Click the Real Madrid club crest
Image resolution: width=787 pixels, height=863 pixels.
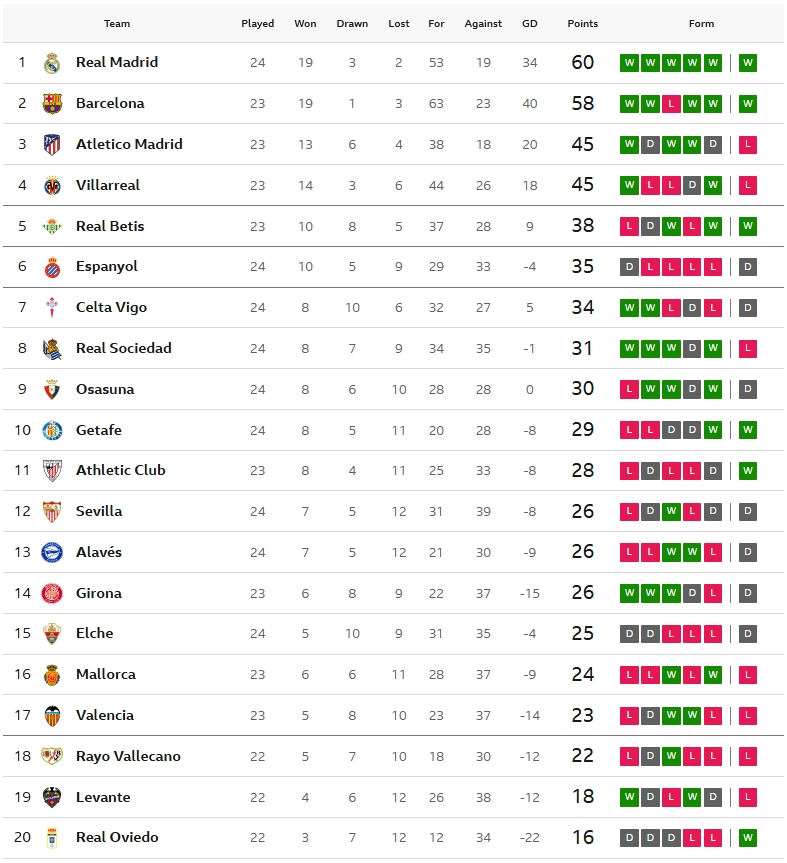52,63
